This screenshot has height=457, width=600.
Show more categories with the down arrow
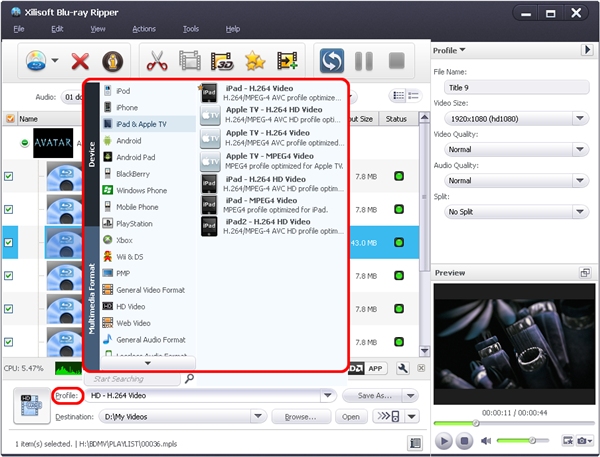click(148, 363)
